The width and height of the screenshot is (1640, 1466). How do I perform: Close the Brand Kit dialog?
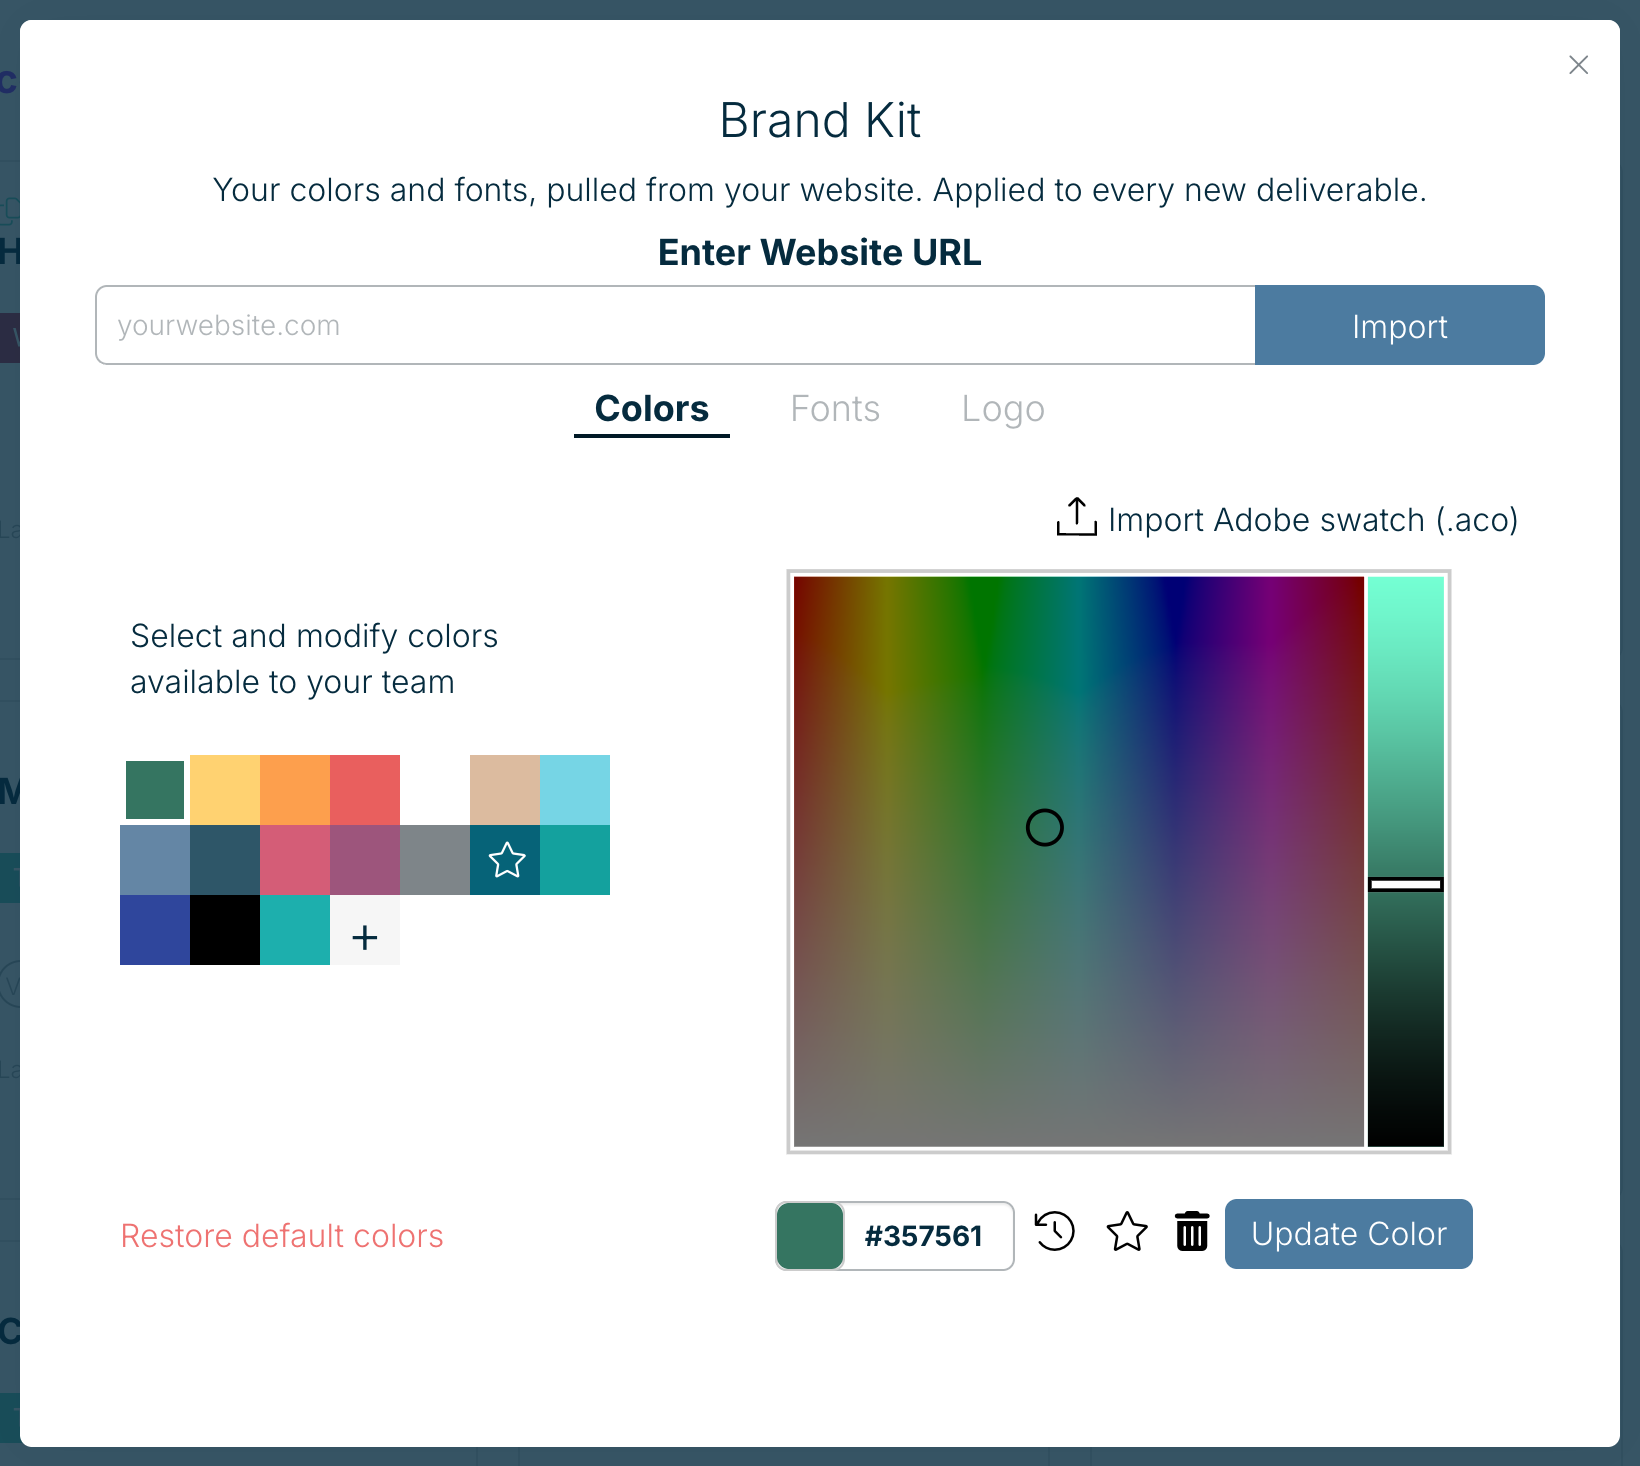coord(1579,65)
